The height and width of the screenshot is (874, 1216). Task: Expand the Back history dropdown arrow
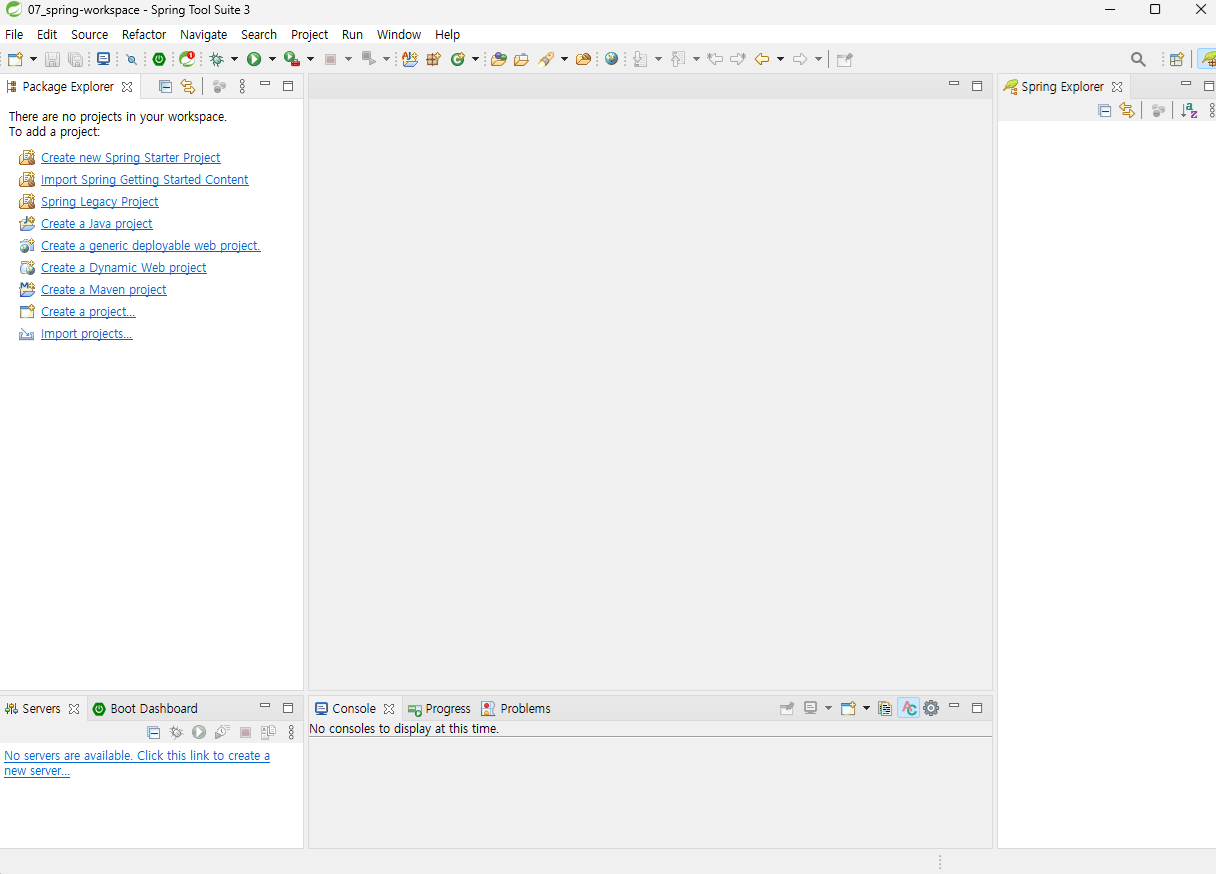pos(780,59)
